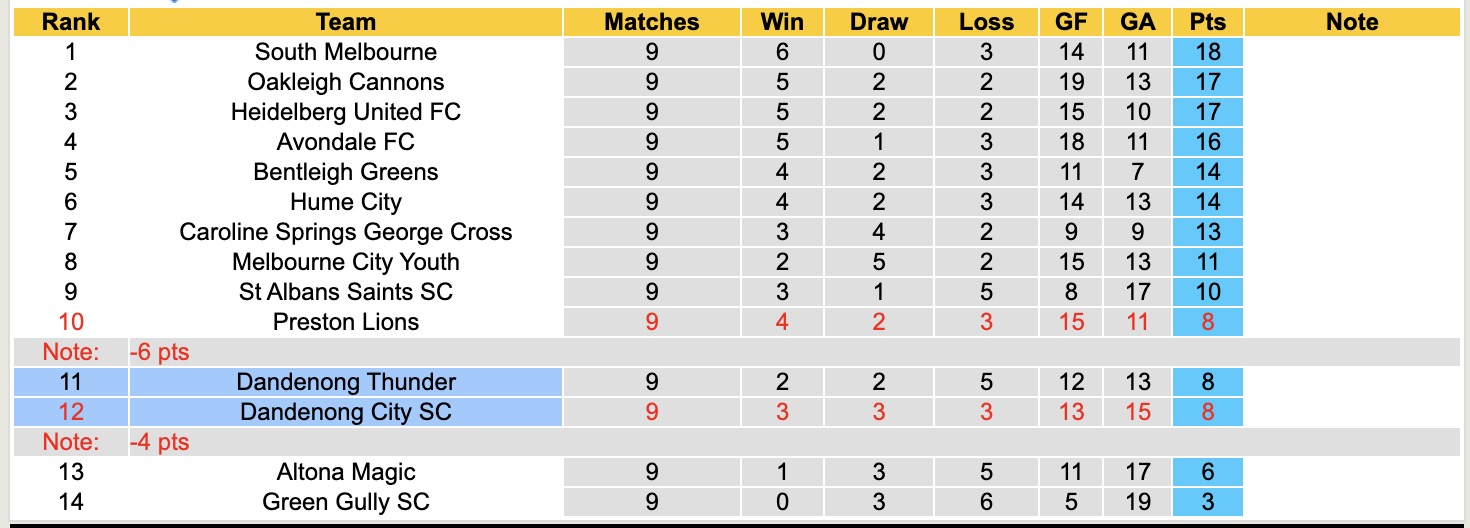1470x528 pixels.
Task: Open the South Melbourne team link
Action: [345, 52]
